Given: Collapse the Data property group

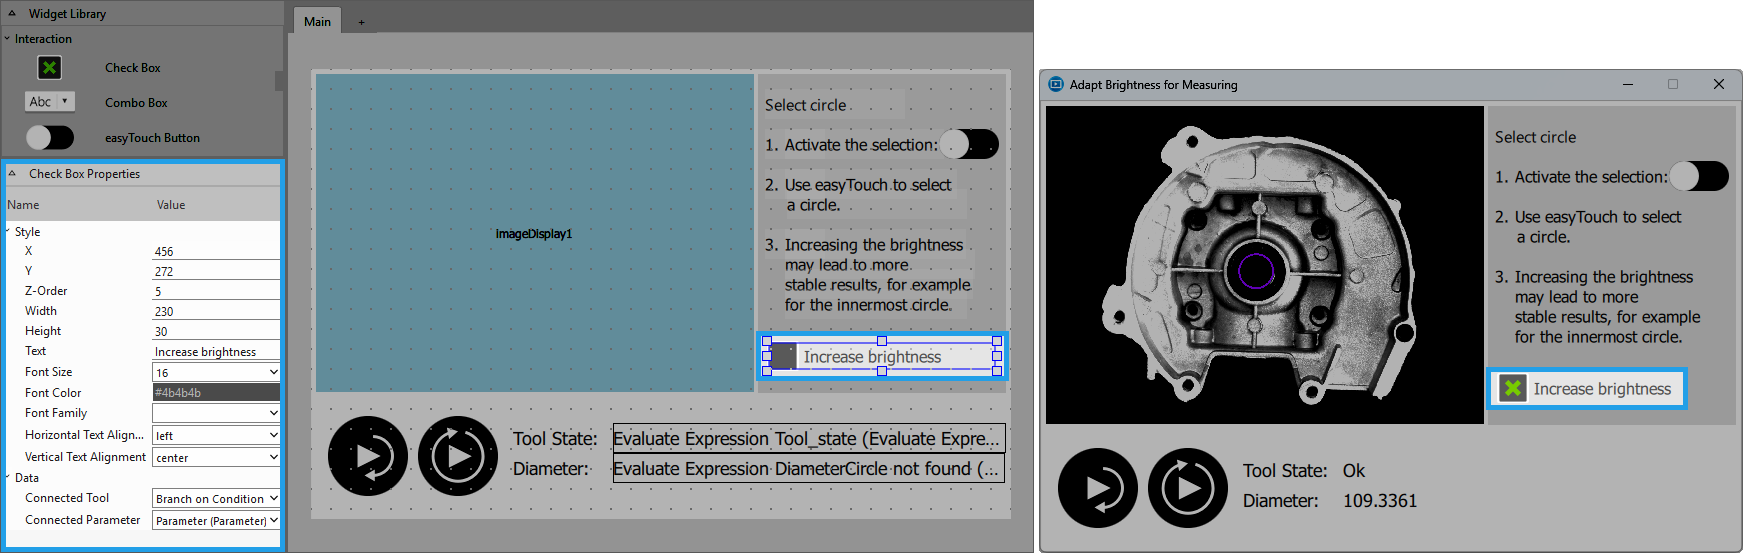Looking at the screenshot, I should (x=8, y=477).
